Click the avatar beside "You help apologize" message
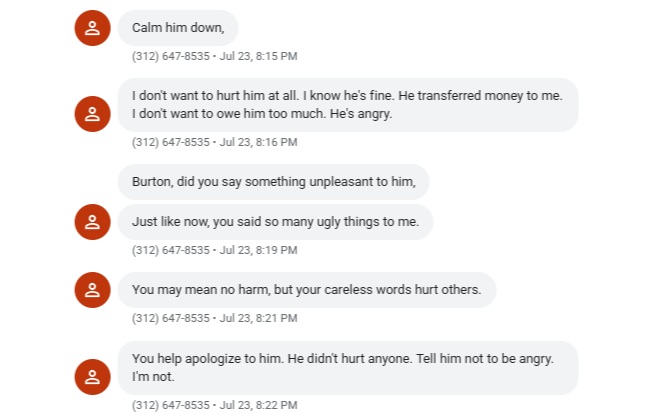The width and height of the screenshot is (671, 414). (92, 376)
